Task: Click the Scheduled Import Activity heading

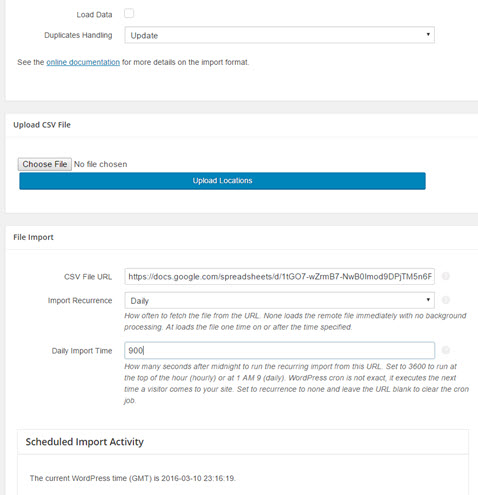Action: click(85, 442)
